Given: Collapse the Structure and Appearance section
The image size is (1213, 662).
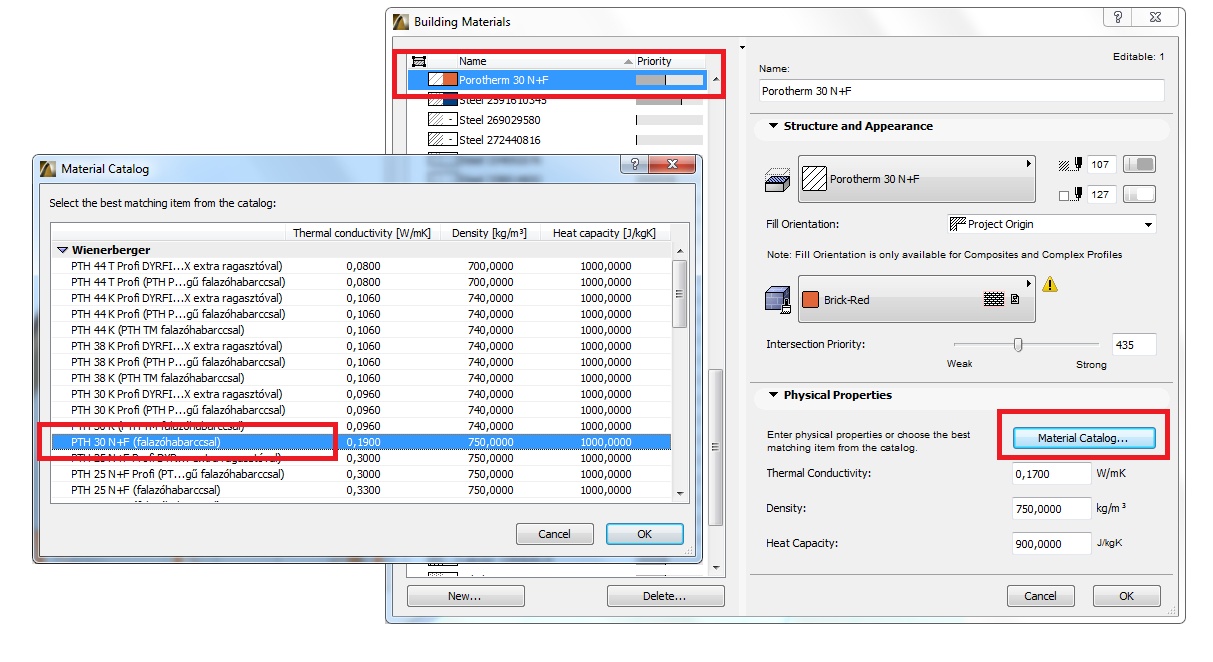Looking at the screenshot, I should (773, 127).
